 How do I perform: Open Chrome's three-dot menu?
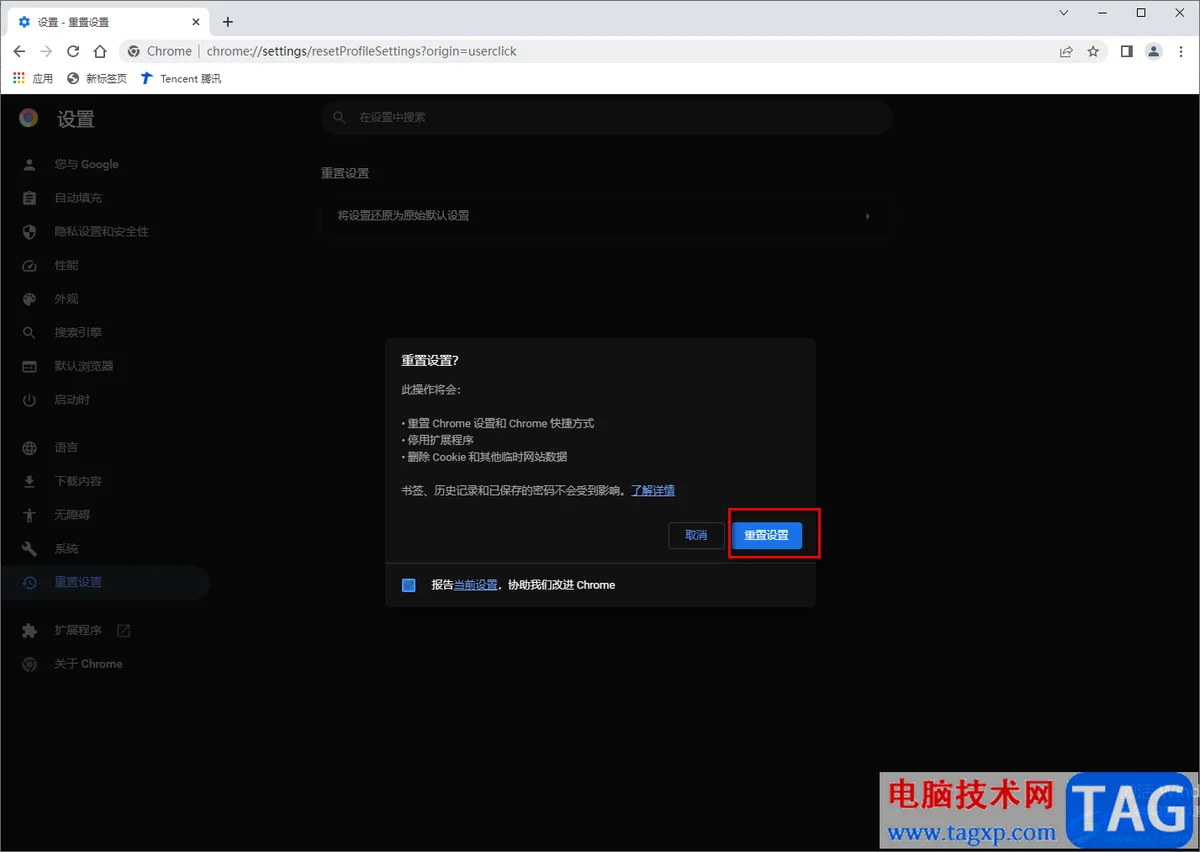pos(1182,51)
